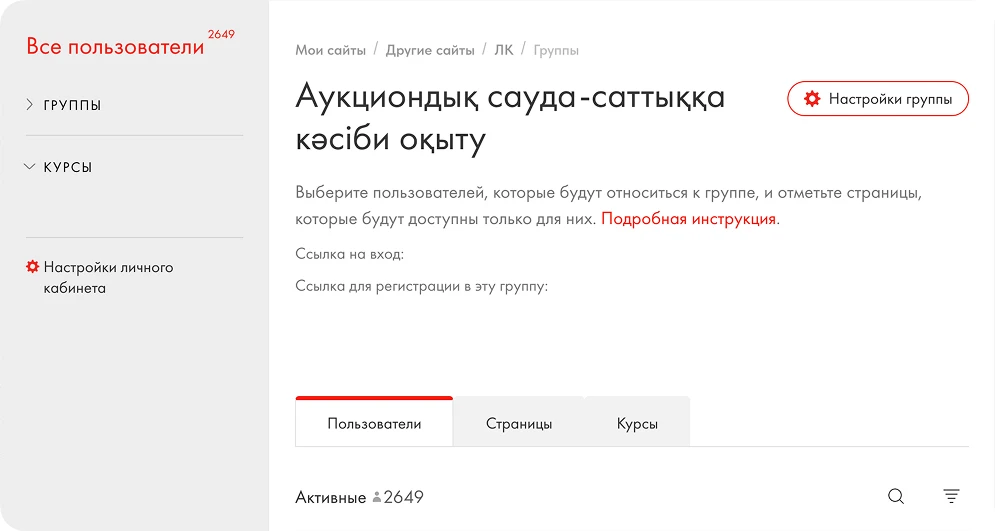Screen dimensions: 995x531
Task: Open the filter lines icon
Action: (x=951, y=496)
